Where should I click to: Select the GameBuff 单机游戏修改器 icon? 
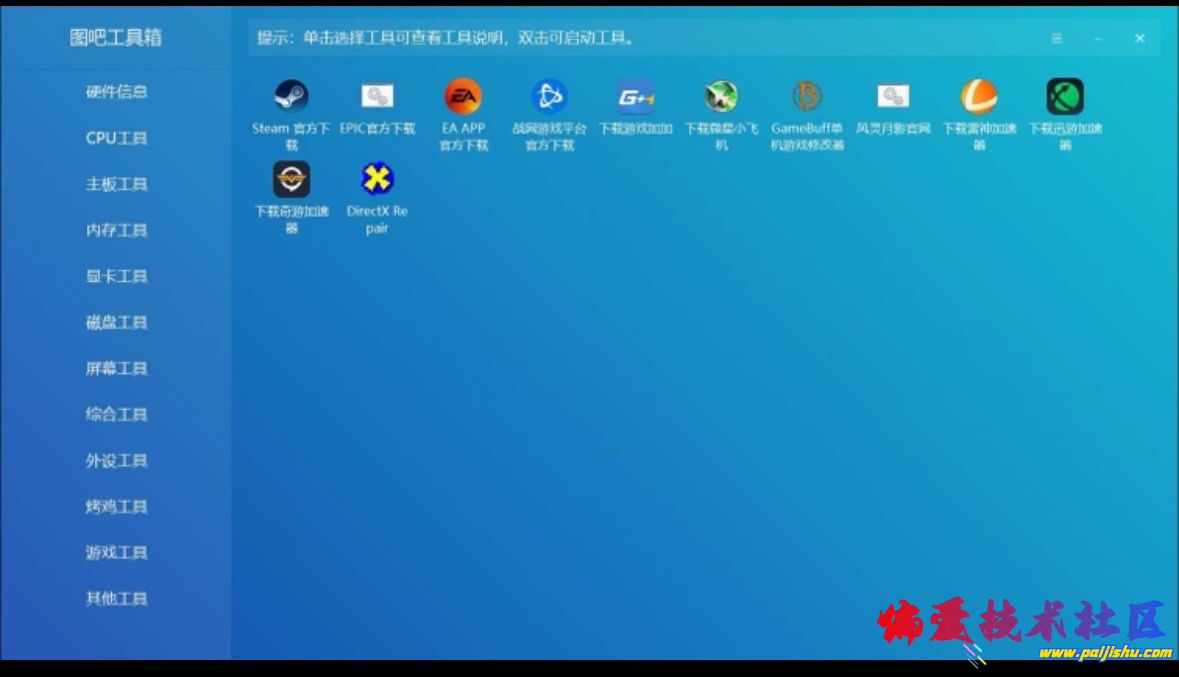coord(807,97)
